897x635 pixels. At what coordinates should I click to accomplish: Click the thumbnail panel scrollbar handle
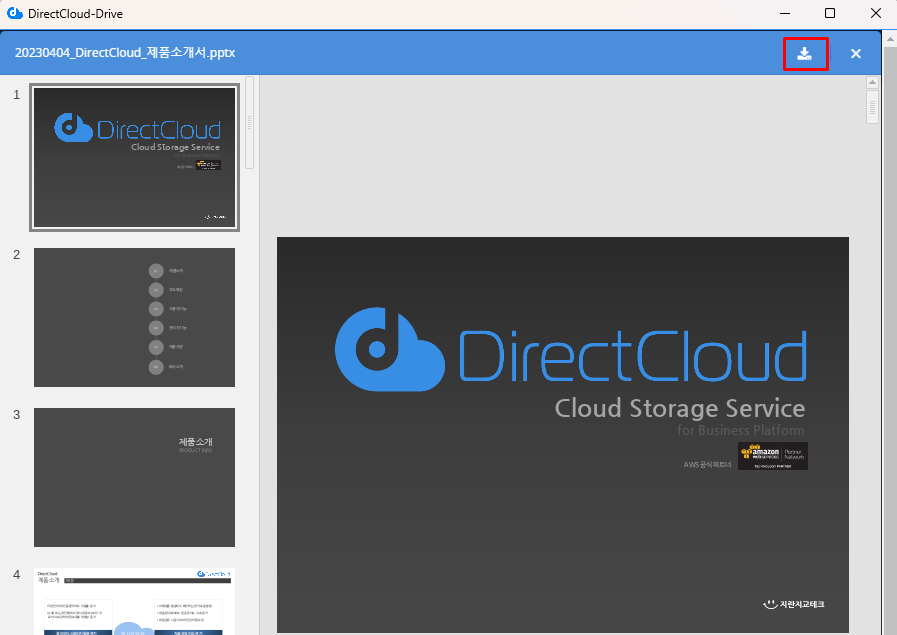tap(249, 122)
